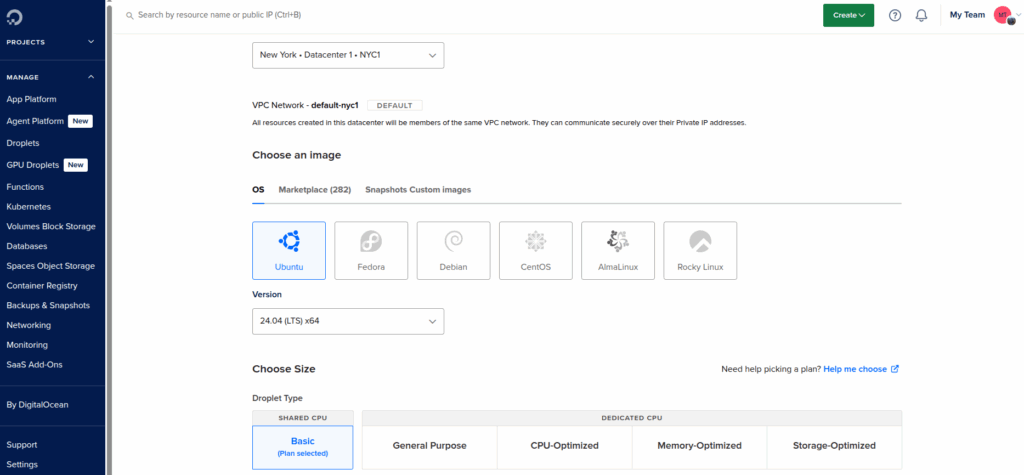The image size is (1024, 475).
Task: Open the datacenter NYC1 dropdown
Action: 348,56
